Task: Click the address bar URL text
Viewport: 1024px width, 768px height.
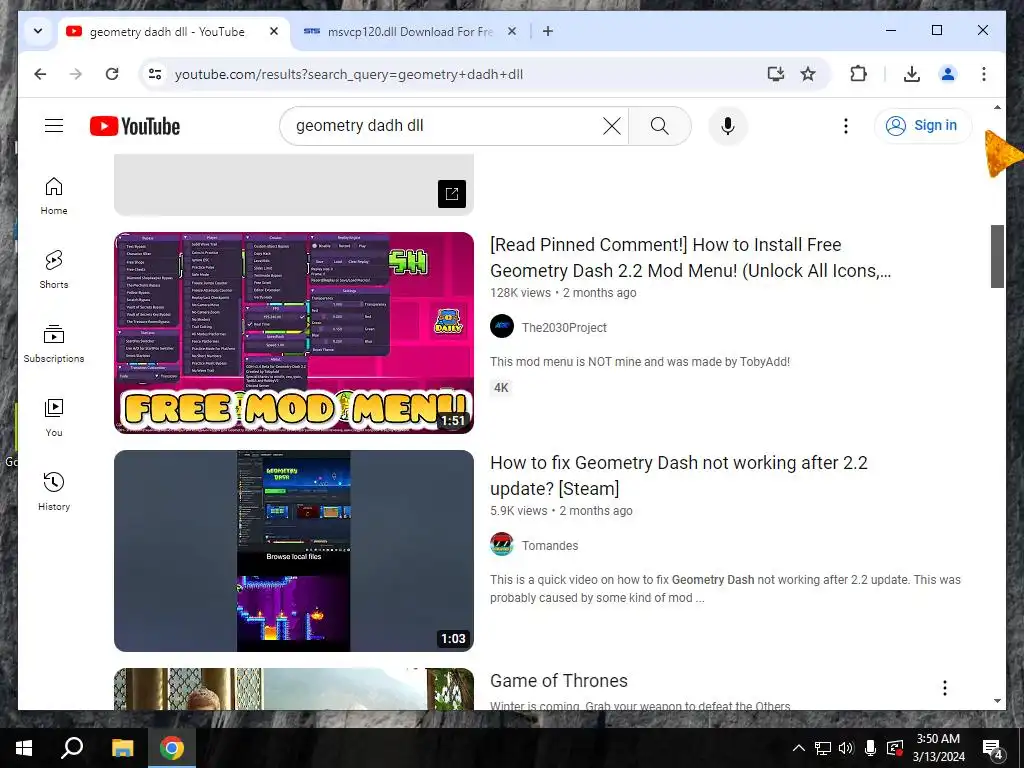Action: pyautogui.click(x=349, y=74)
